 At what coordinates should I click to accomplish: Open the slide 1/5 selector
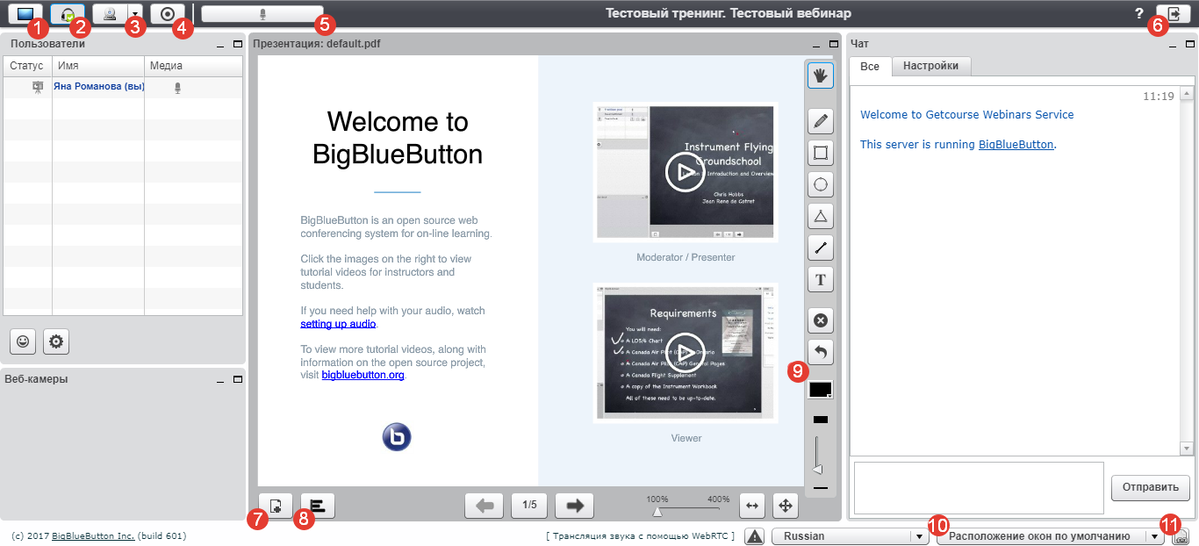point(529,505)
